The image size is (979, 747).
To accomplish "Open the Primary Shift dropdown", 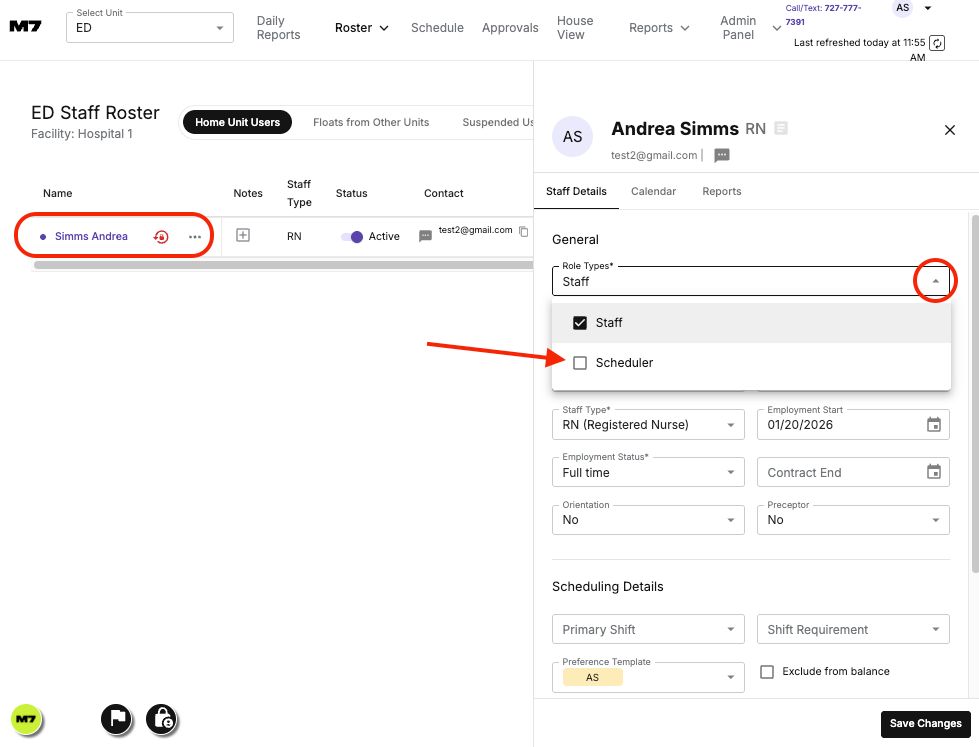I will click(647, 630).
